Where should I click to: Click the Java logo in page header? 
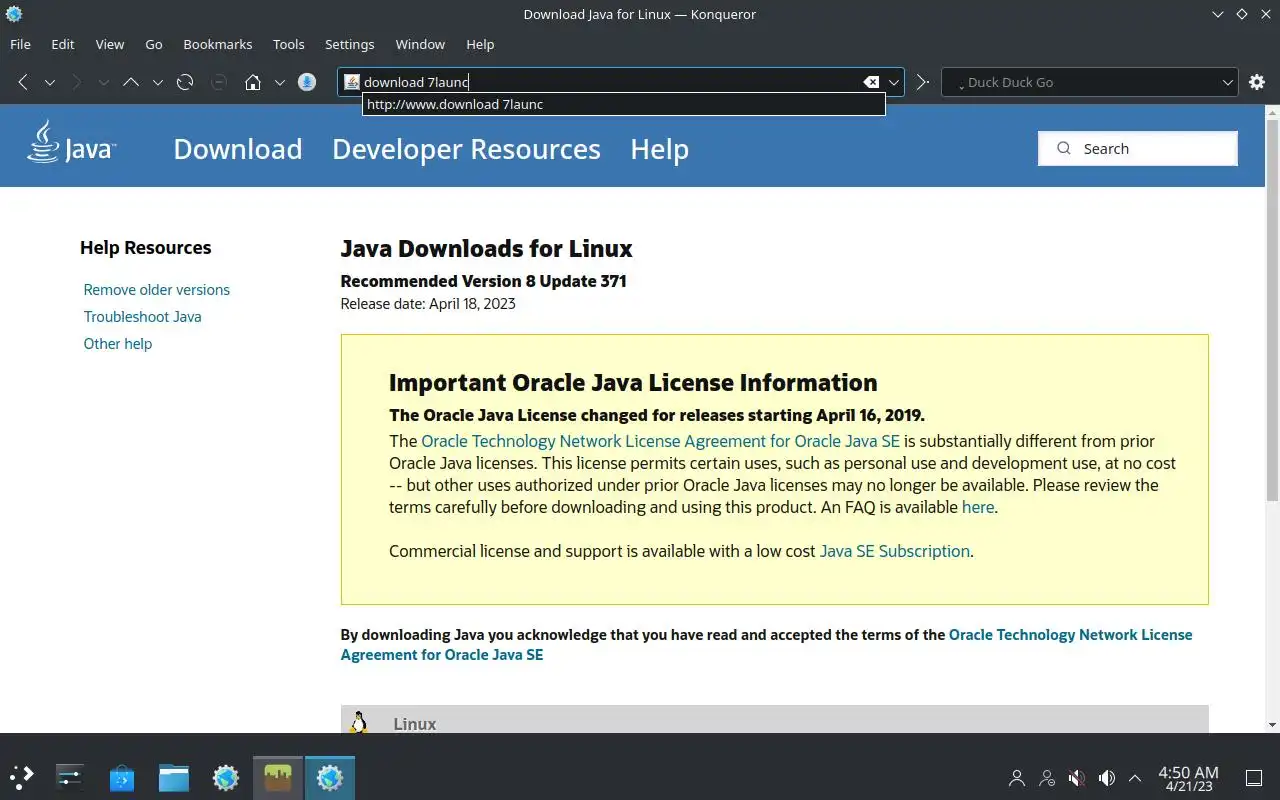point(71,142)
